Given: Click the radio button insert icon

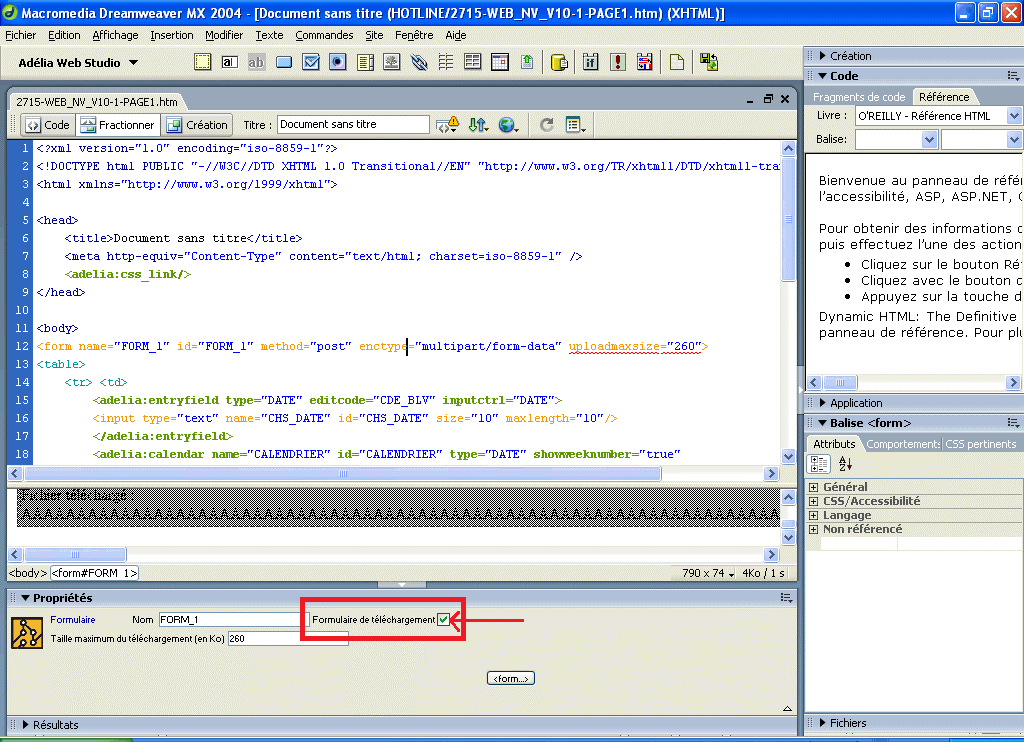Looking at the screenshot, I should coord(338,62).
